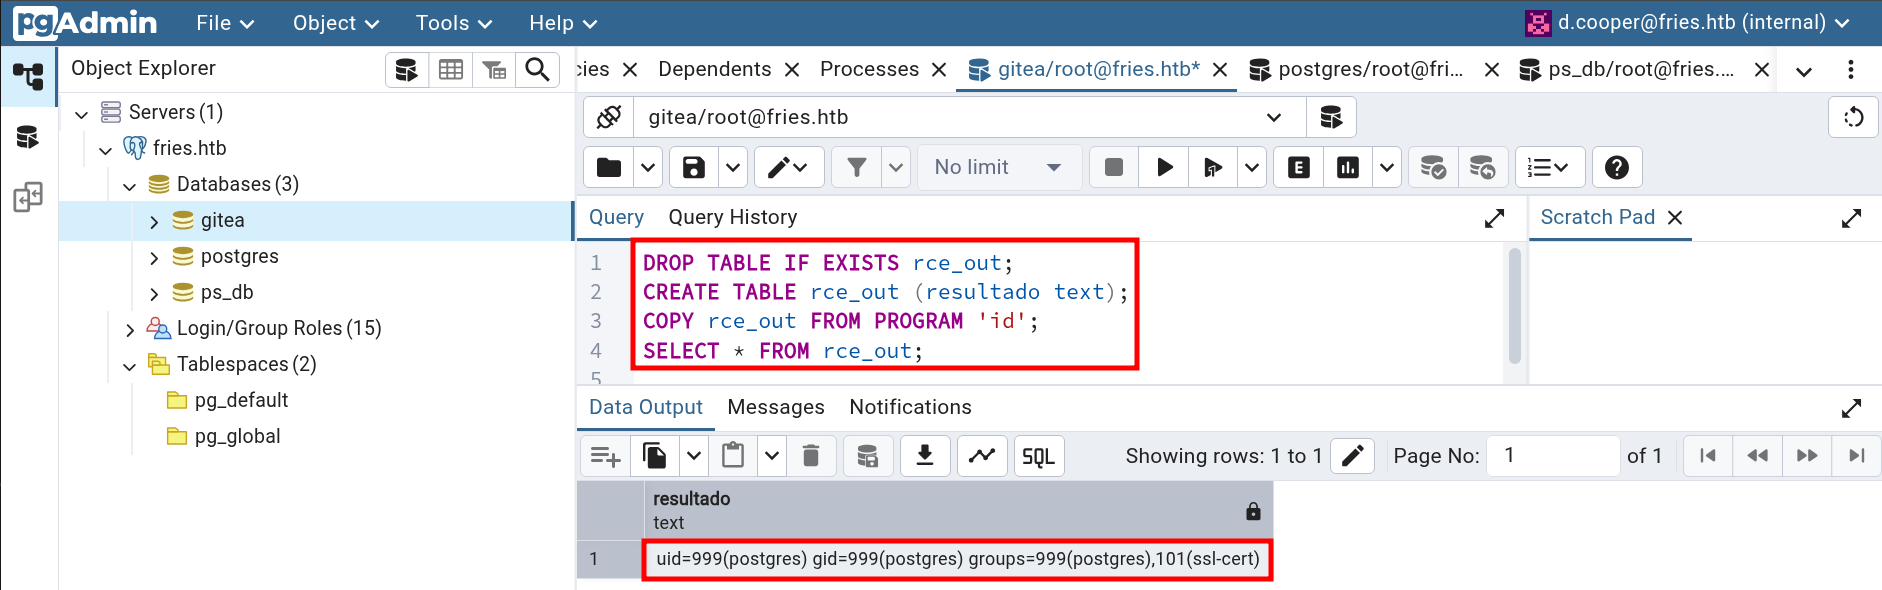The width and height of the screenshot is (1882, 590).
Task: Go to next page of results
Action: click(1807, 456)
